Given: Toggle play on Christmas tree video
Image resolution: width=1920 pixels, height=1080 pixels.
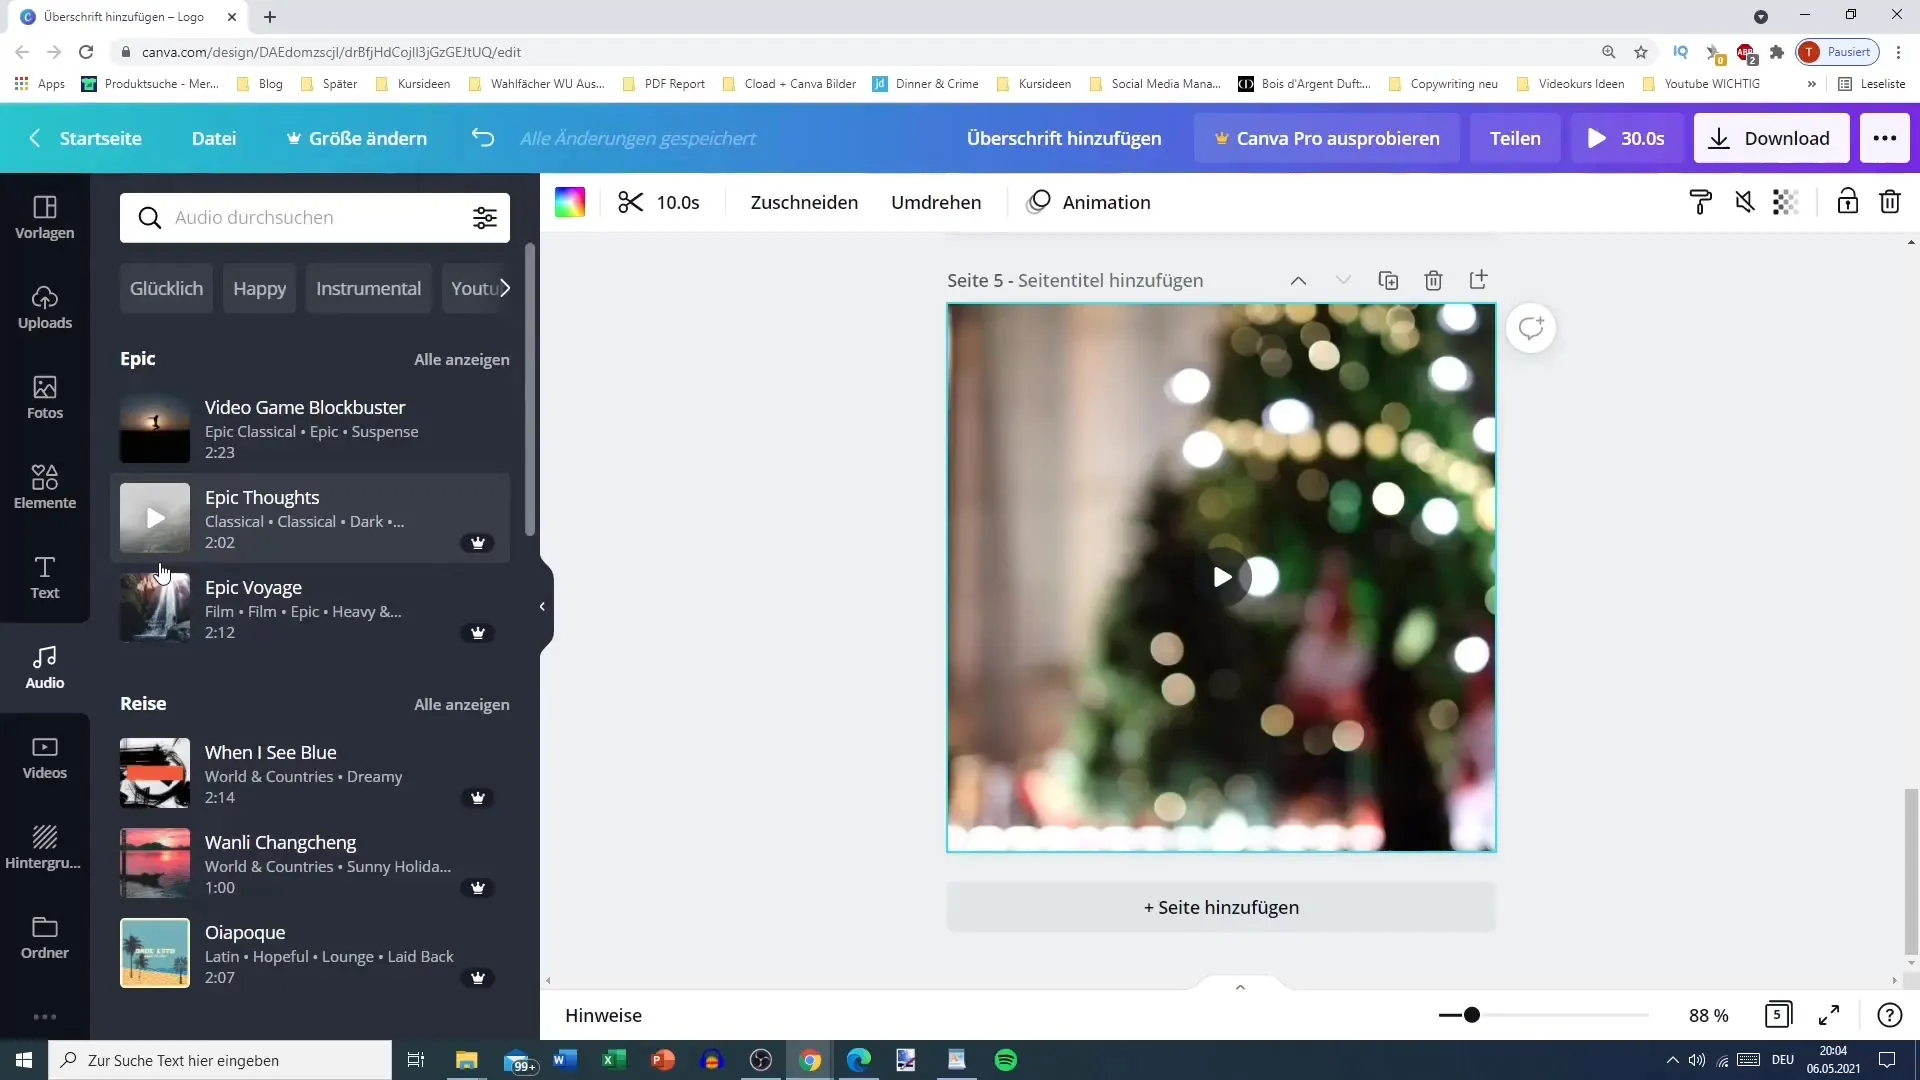Looking at the screenshot, I should click(x=1221, y=576).
